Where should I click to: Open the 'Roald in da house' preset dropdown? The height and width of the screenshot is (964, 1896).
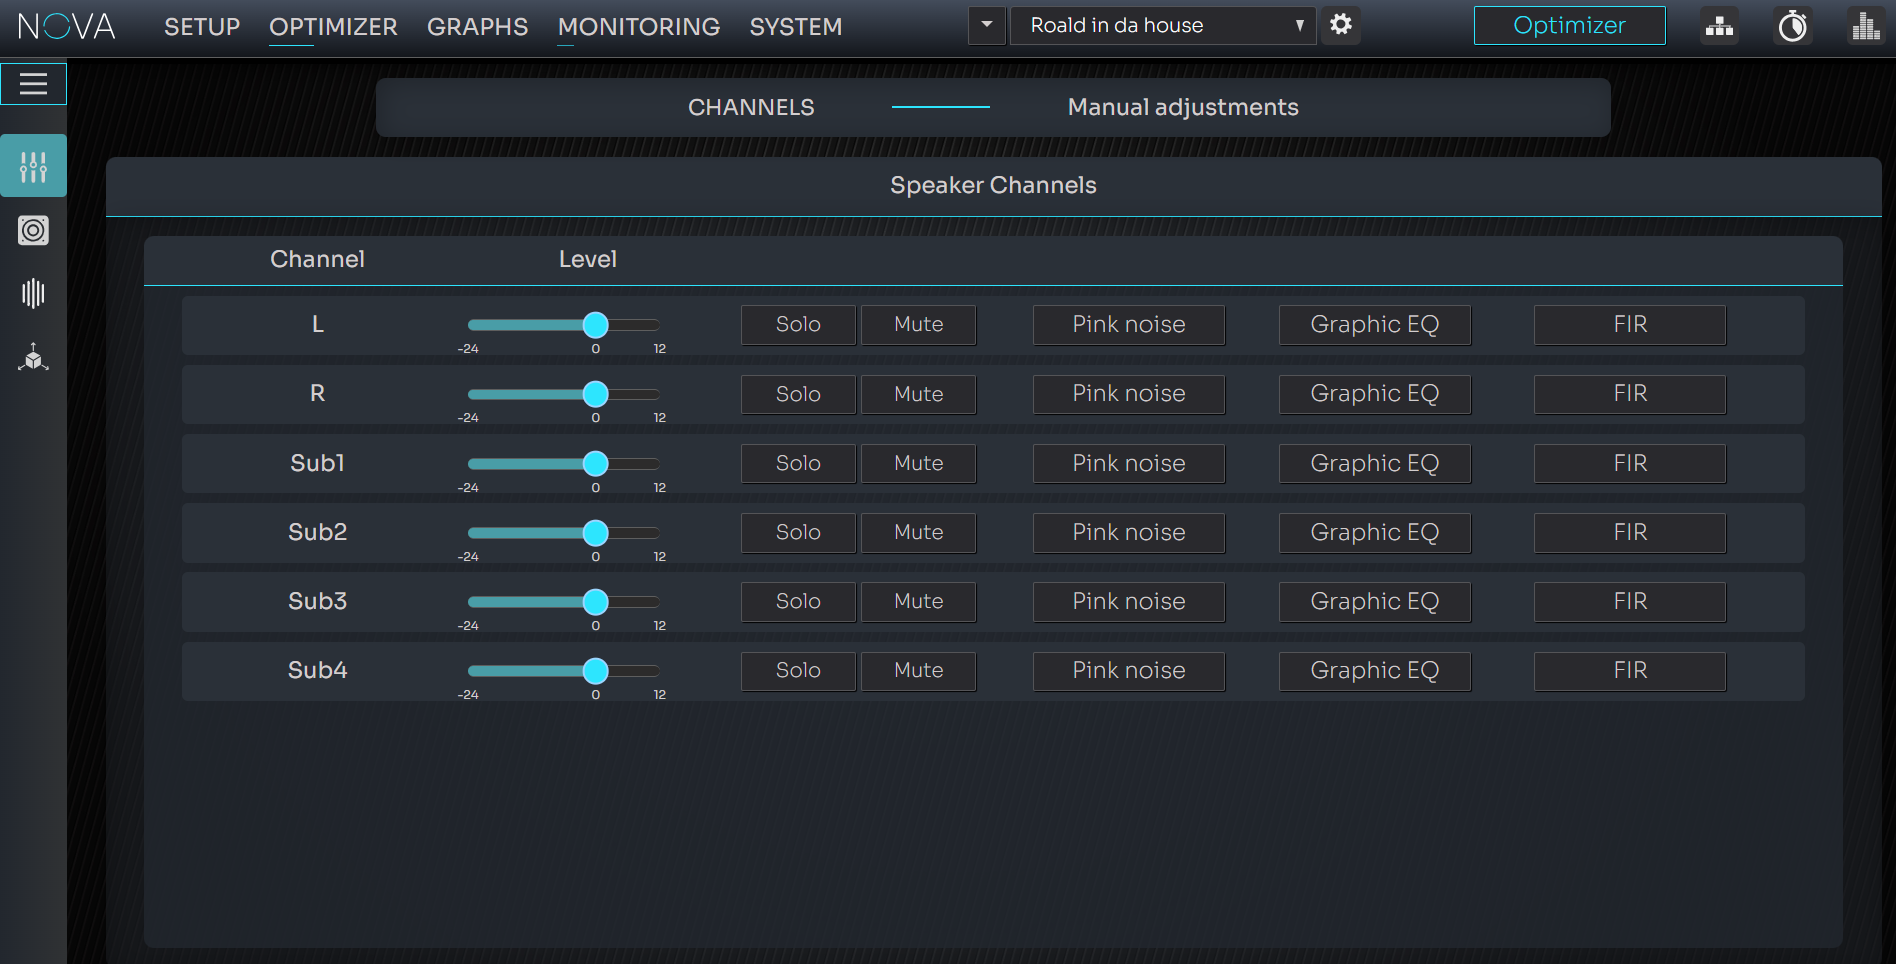pos(1163,25)
